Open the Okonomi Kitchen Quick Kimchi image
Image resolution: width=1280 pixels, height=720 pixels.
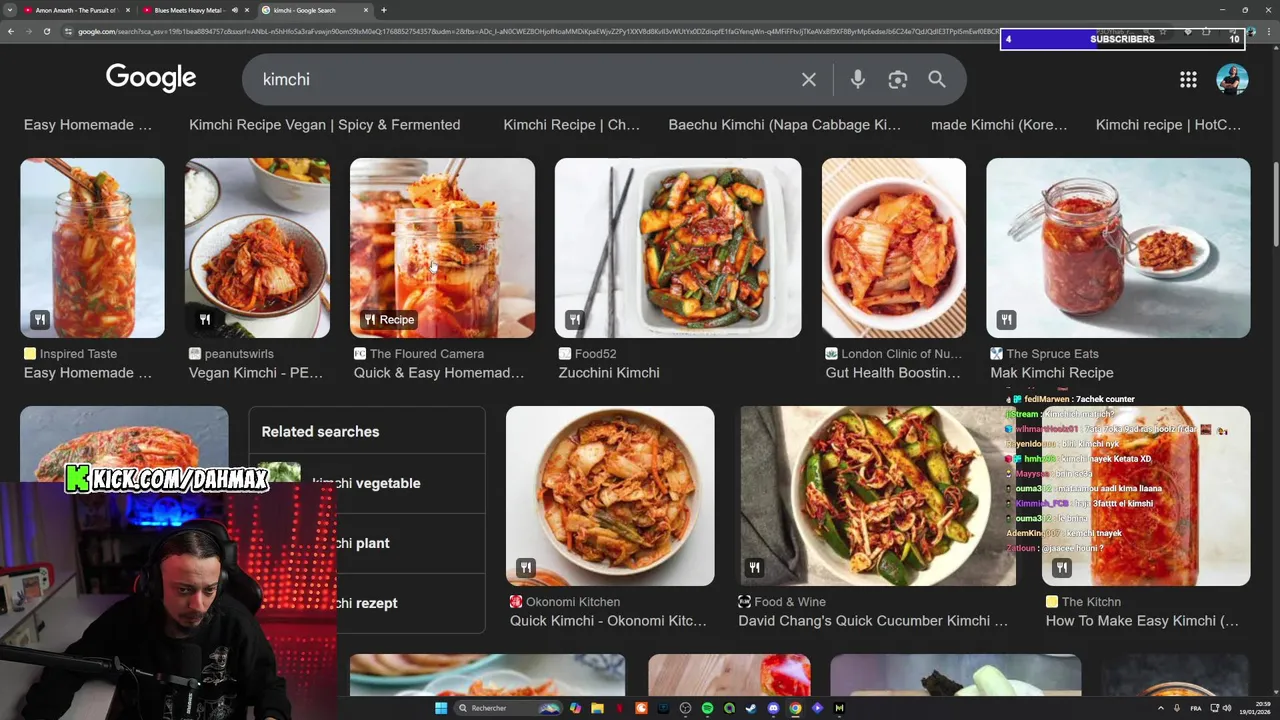coord(610,496)
